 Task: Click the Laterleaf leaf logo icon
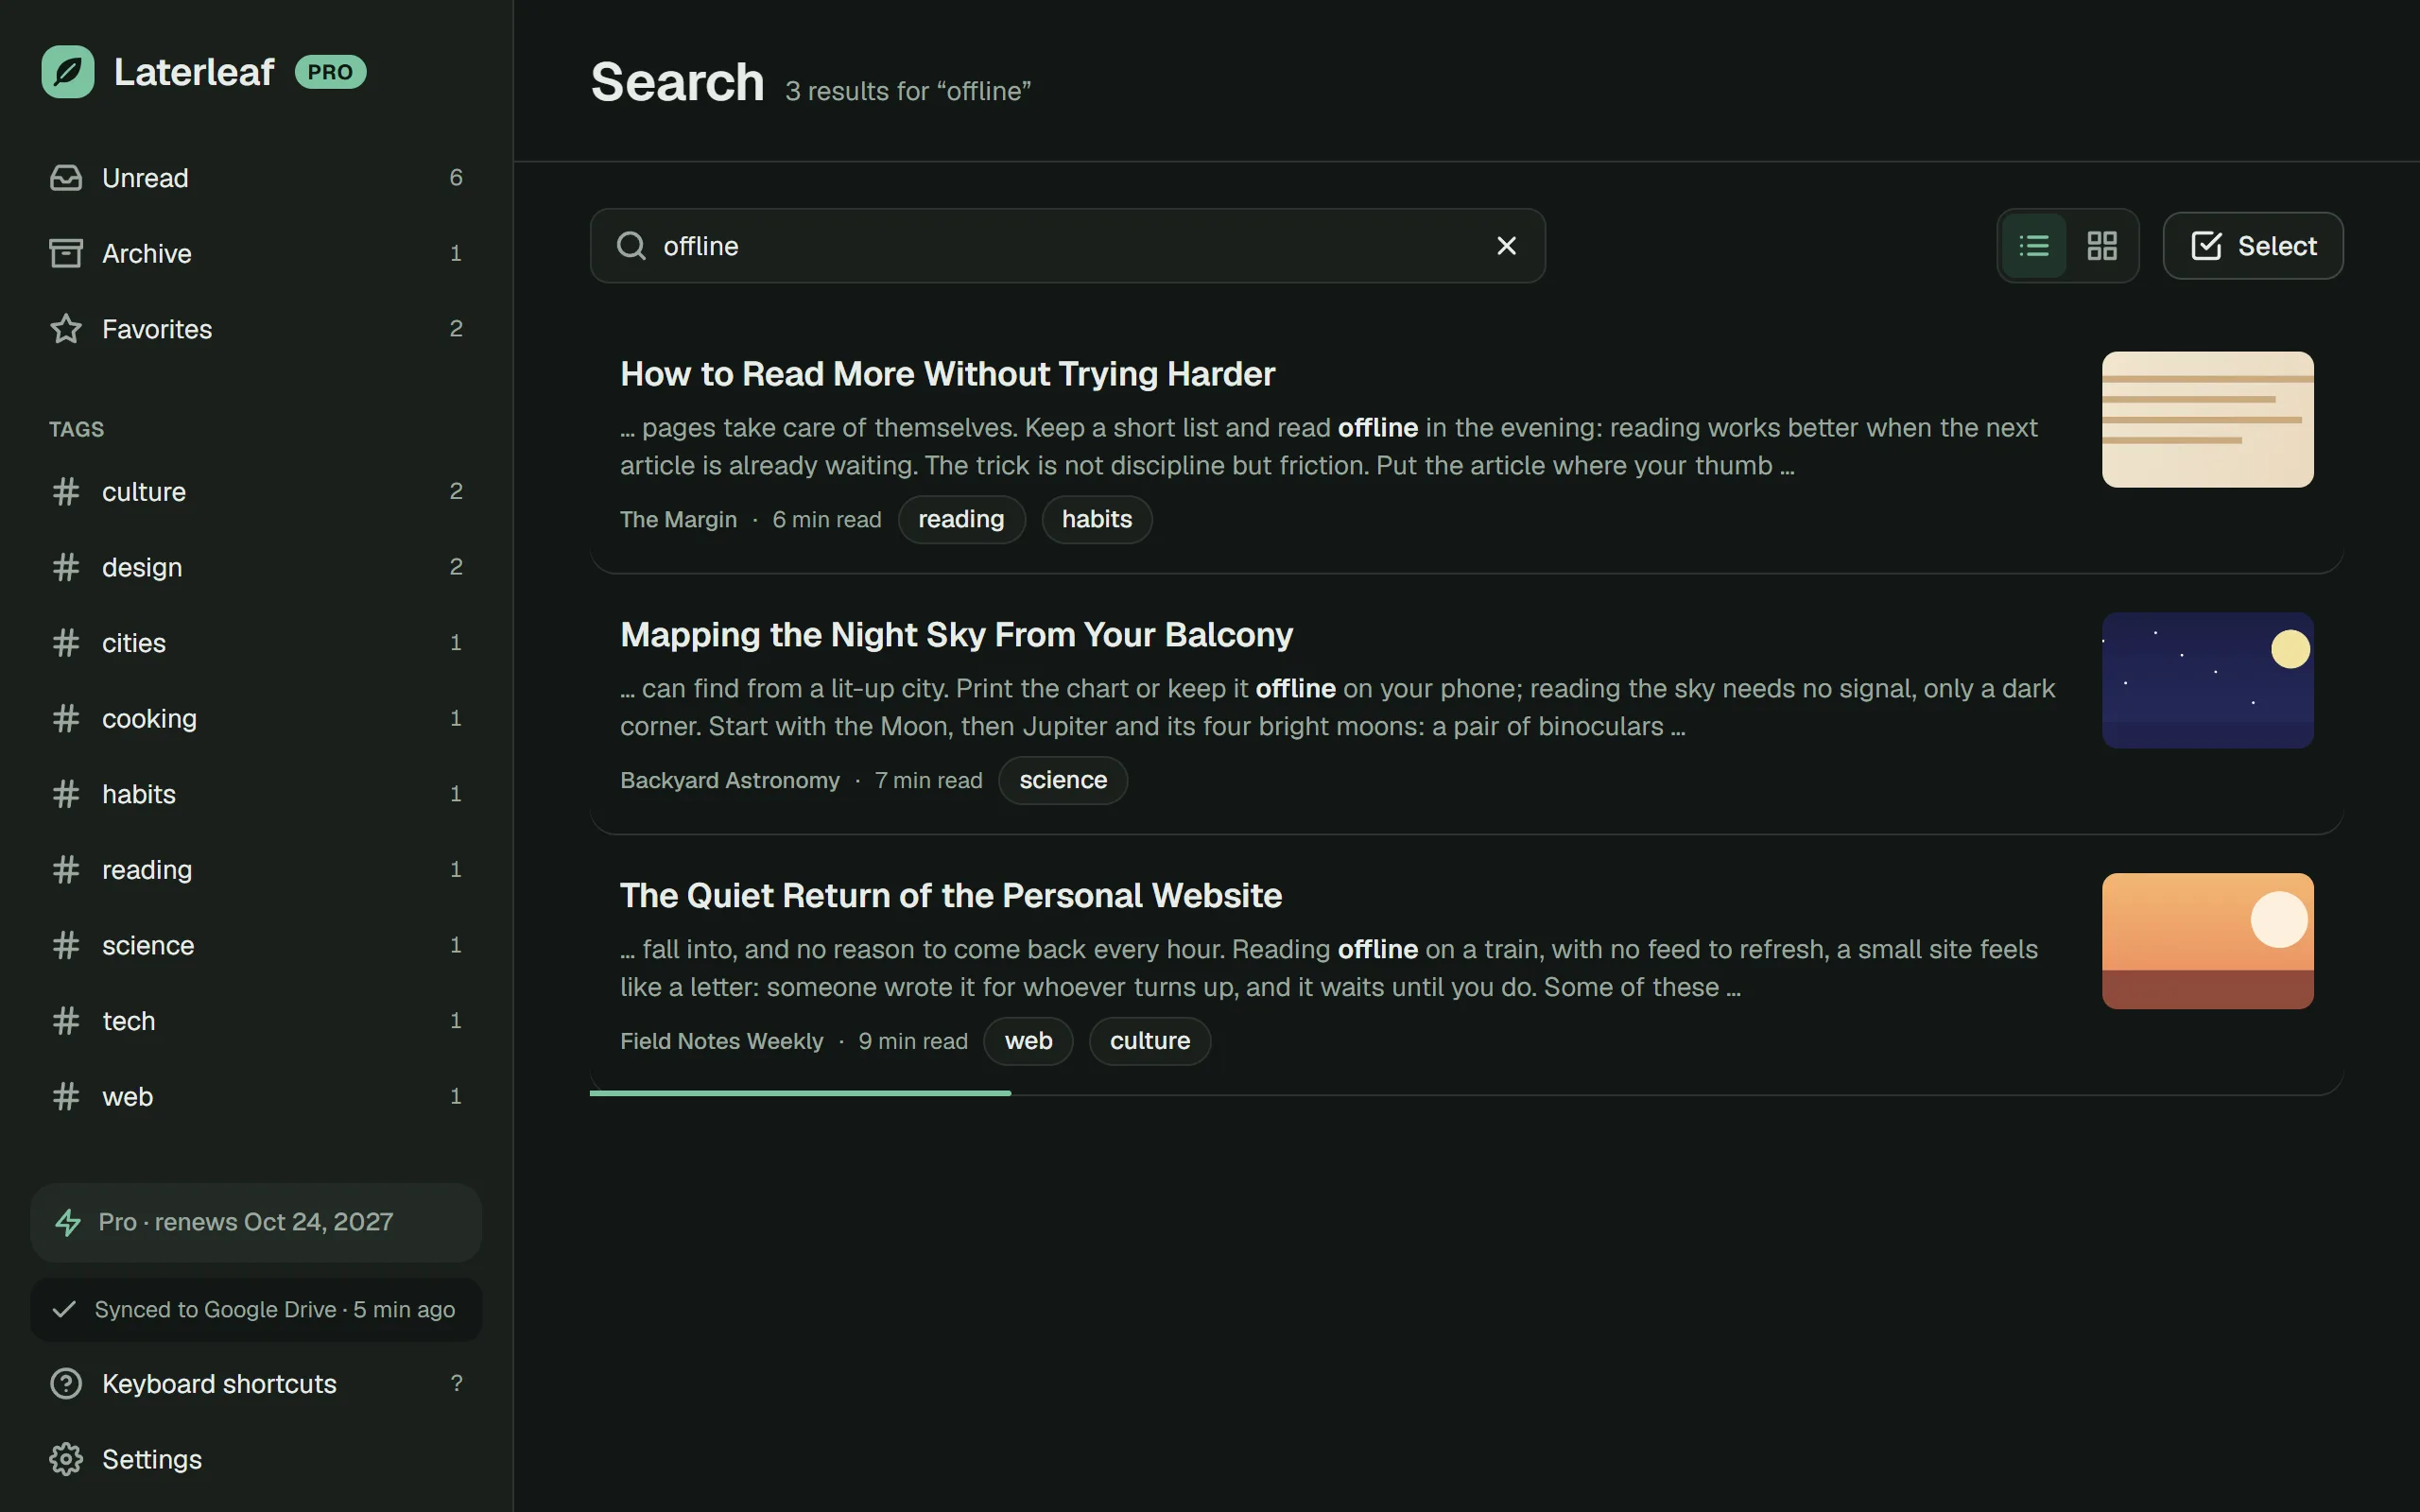tap(68, 72)
